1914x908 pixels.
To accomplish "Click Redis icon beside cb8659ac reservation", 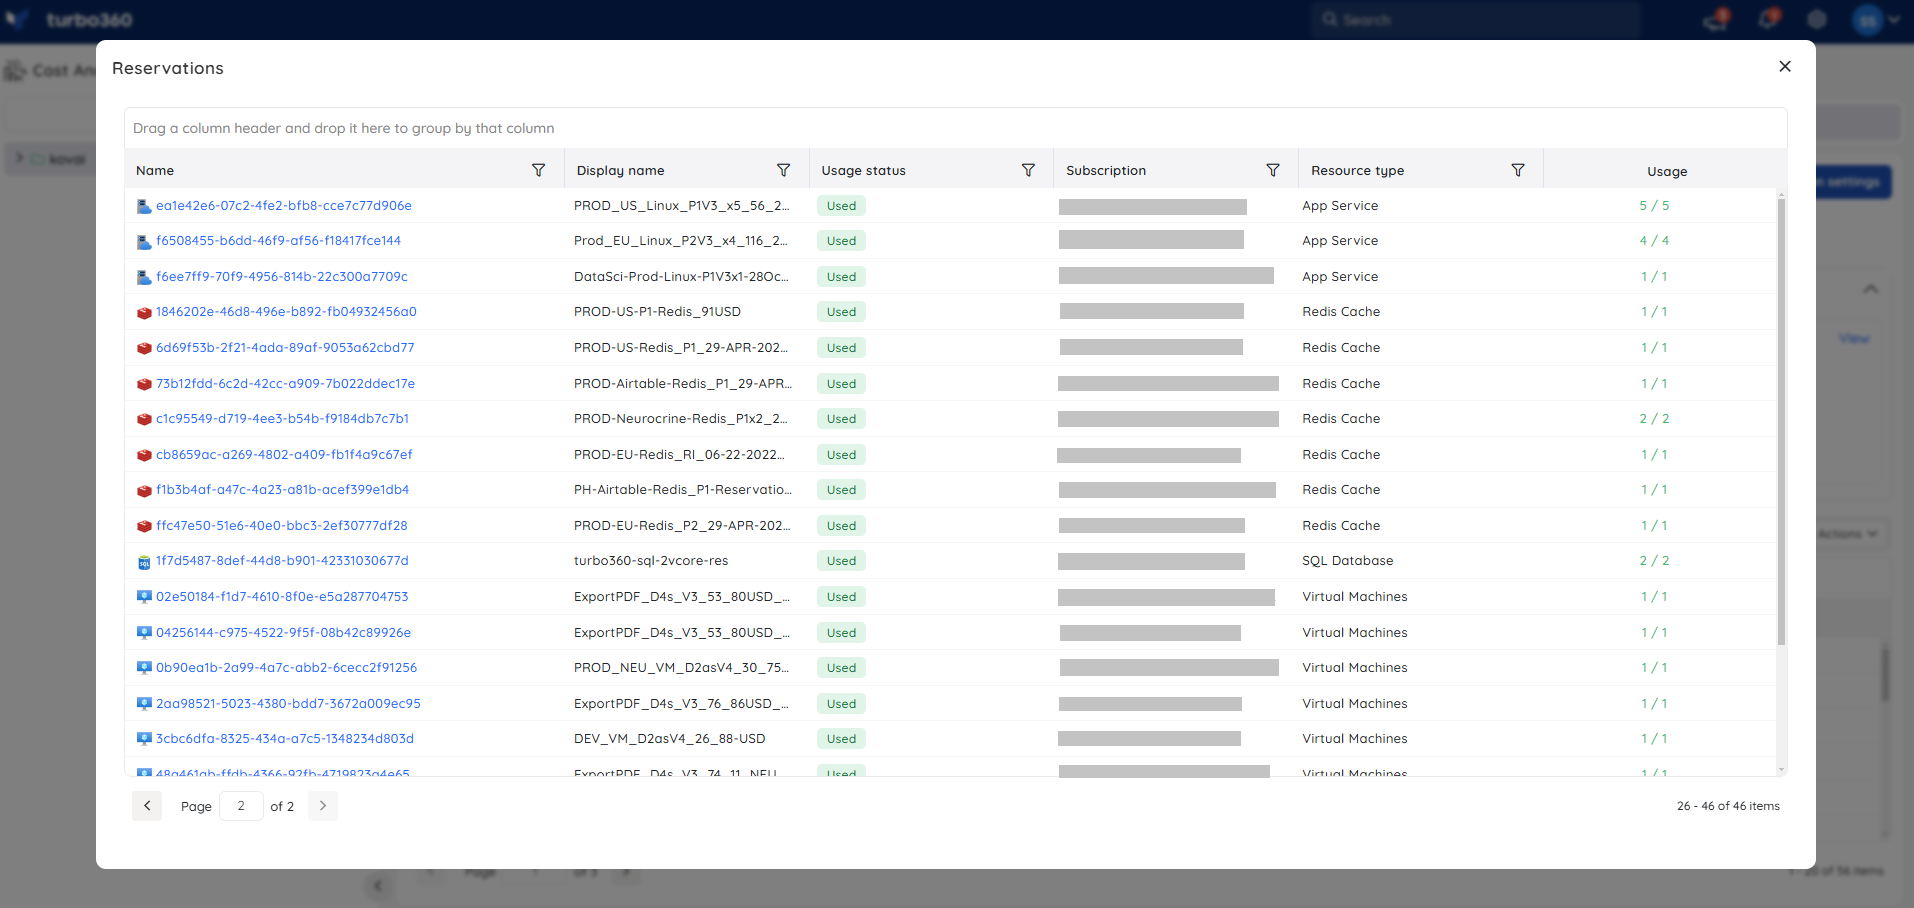I will click(x=144, y=455).
